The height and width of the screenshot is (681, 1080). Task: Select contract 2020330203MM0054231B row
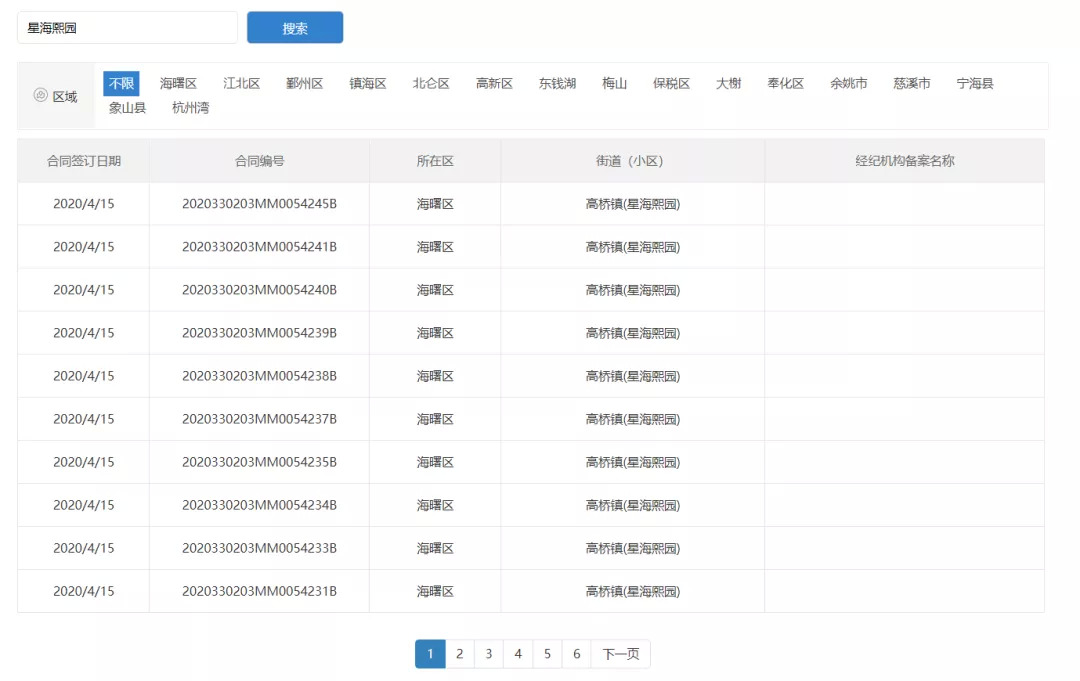[x=259, y=591]
